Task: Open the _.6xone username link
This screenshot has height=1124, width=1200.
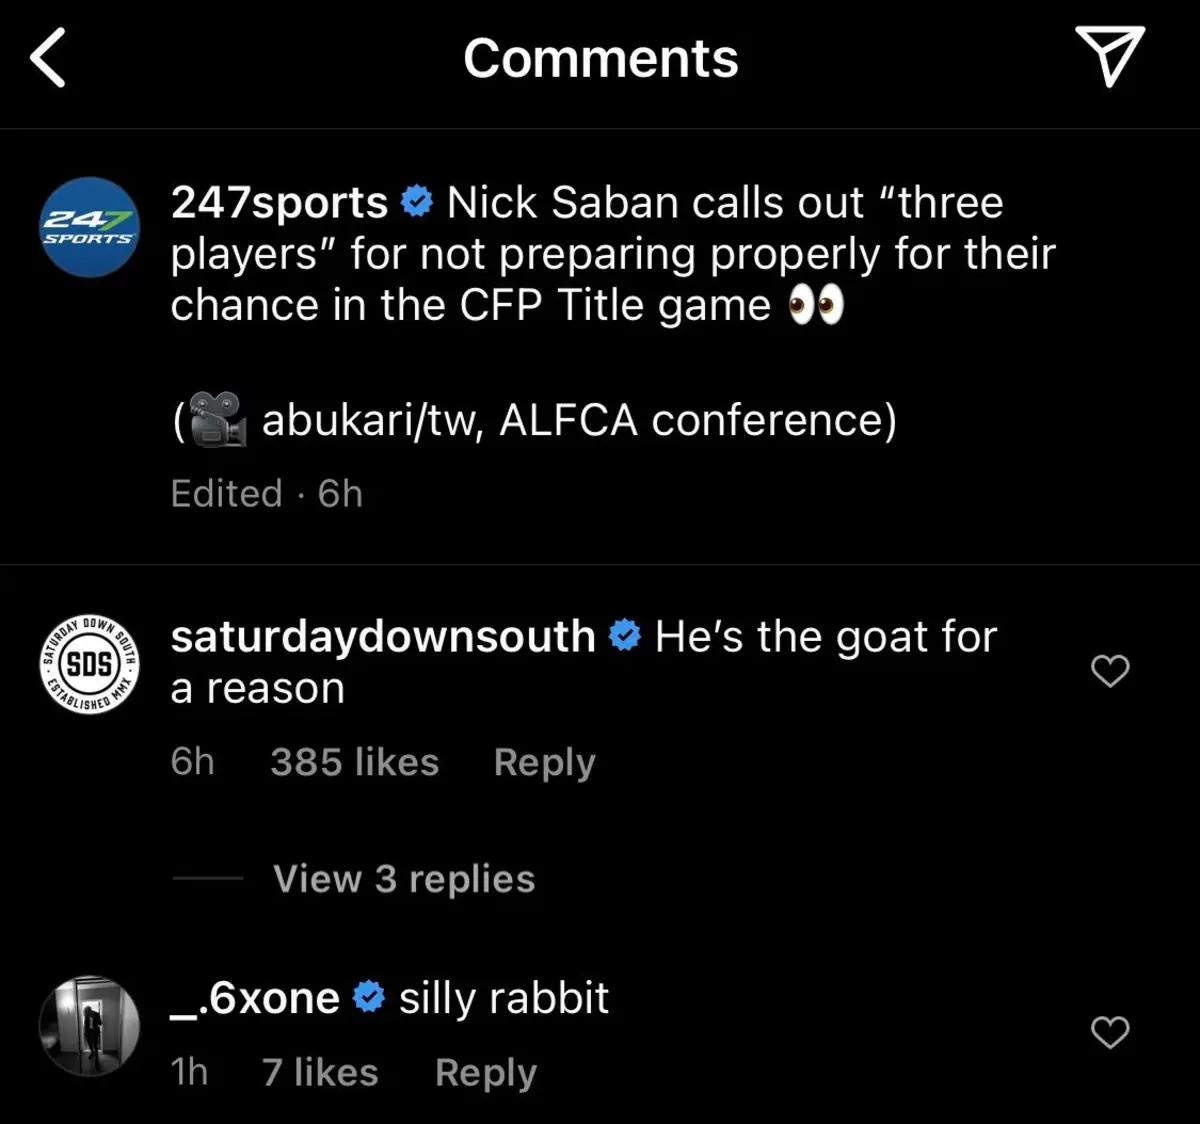Action: pos(255,998)
